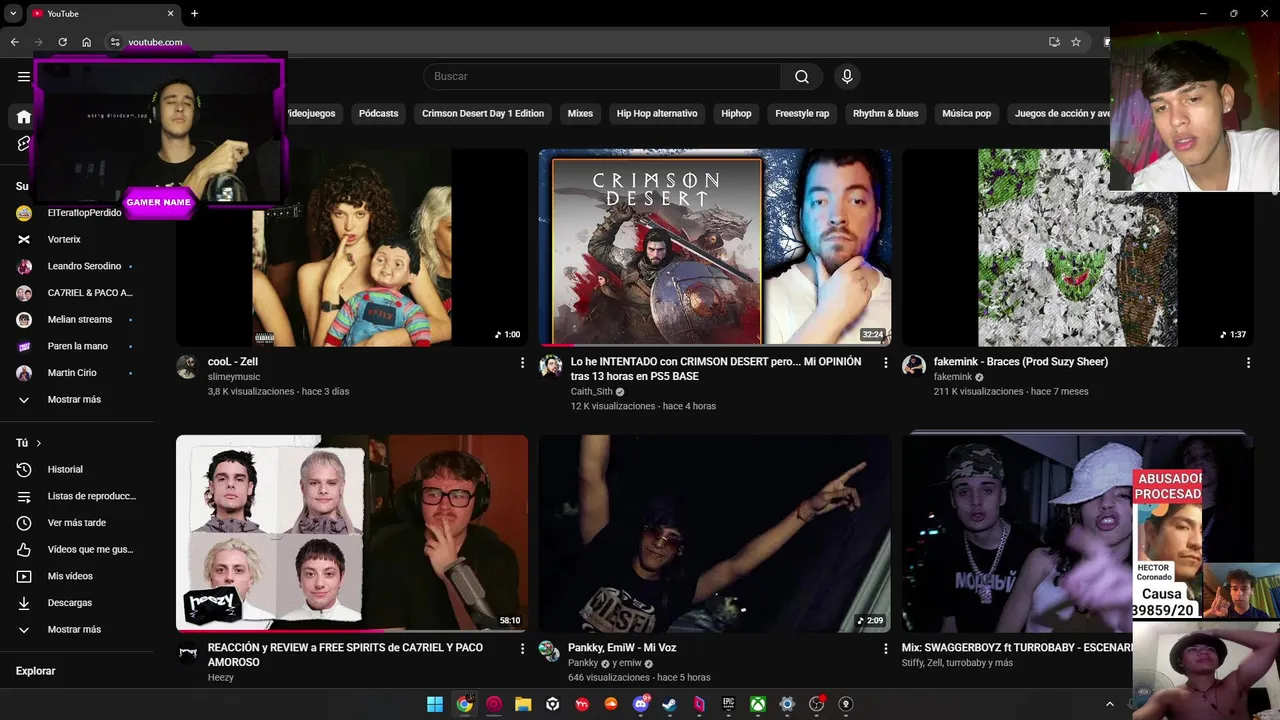This screenshot has width=1280, height=720.
Task: Open Ver más tarde in sidebar
Action: (x=76, y=522)
